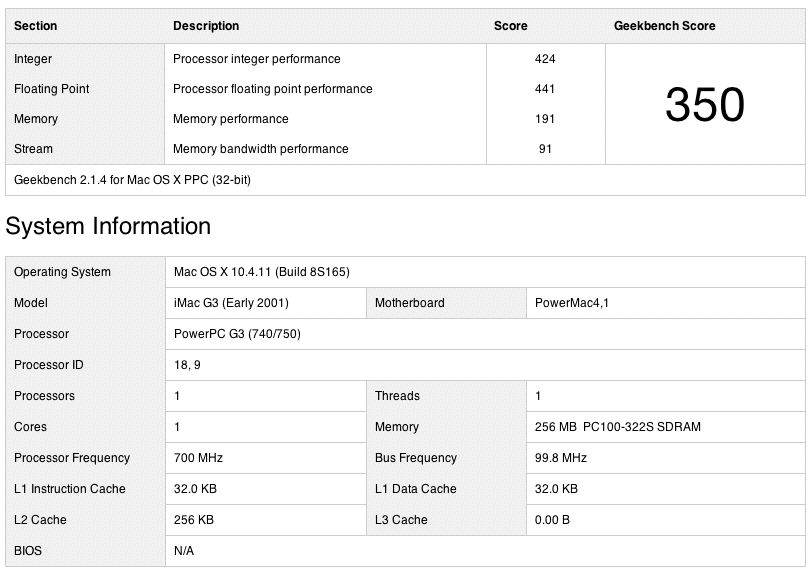Click the 'Memory' label in System Information
The height and width of the screenshot is (574, 810).
pyautogui.click(x=397, y=427)
